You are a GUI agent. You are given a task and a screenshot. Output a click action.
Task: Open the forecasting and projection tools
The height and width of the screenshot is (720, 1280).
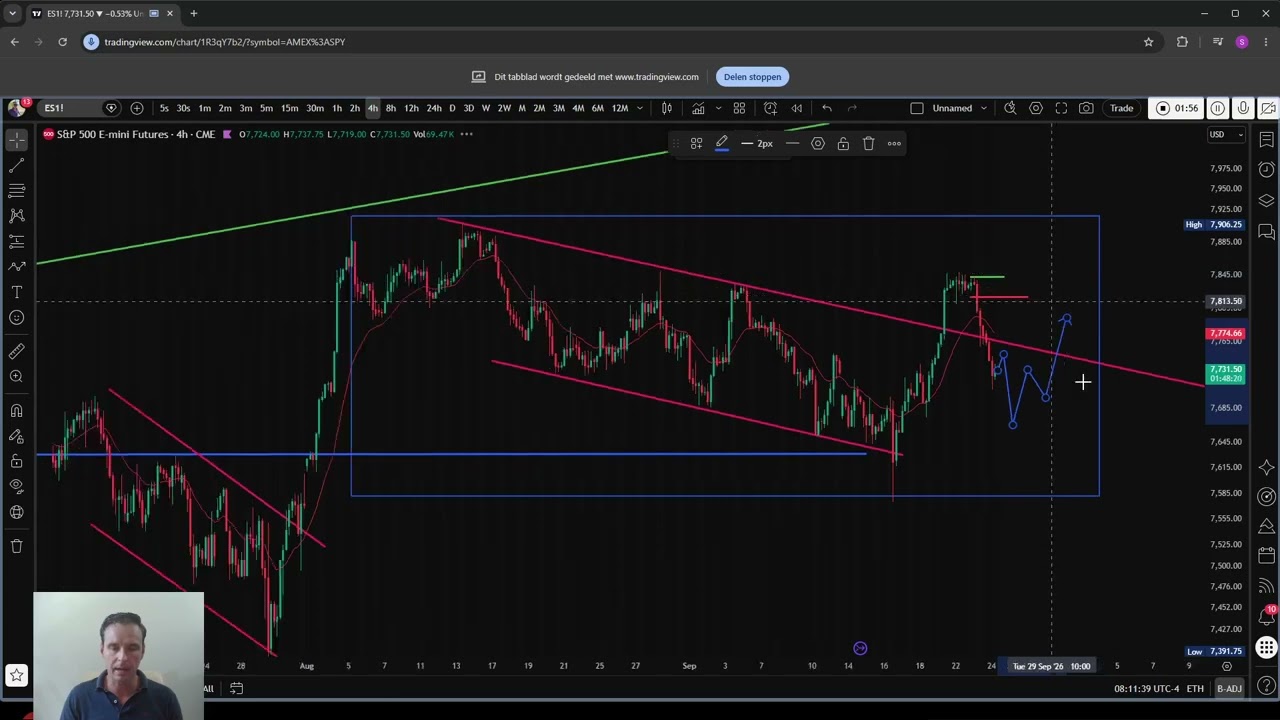tap(17, 241)
